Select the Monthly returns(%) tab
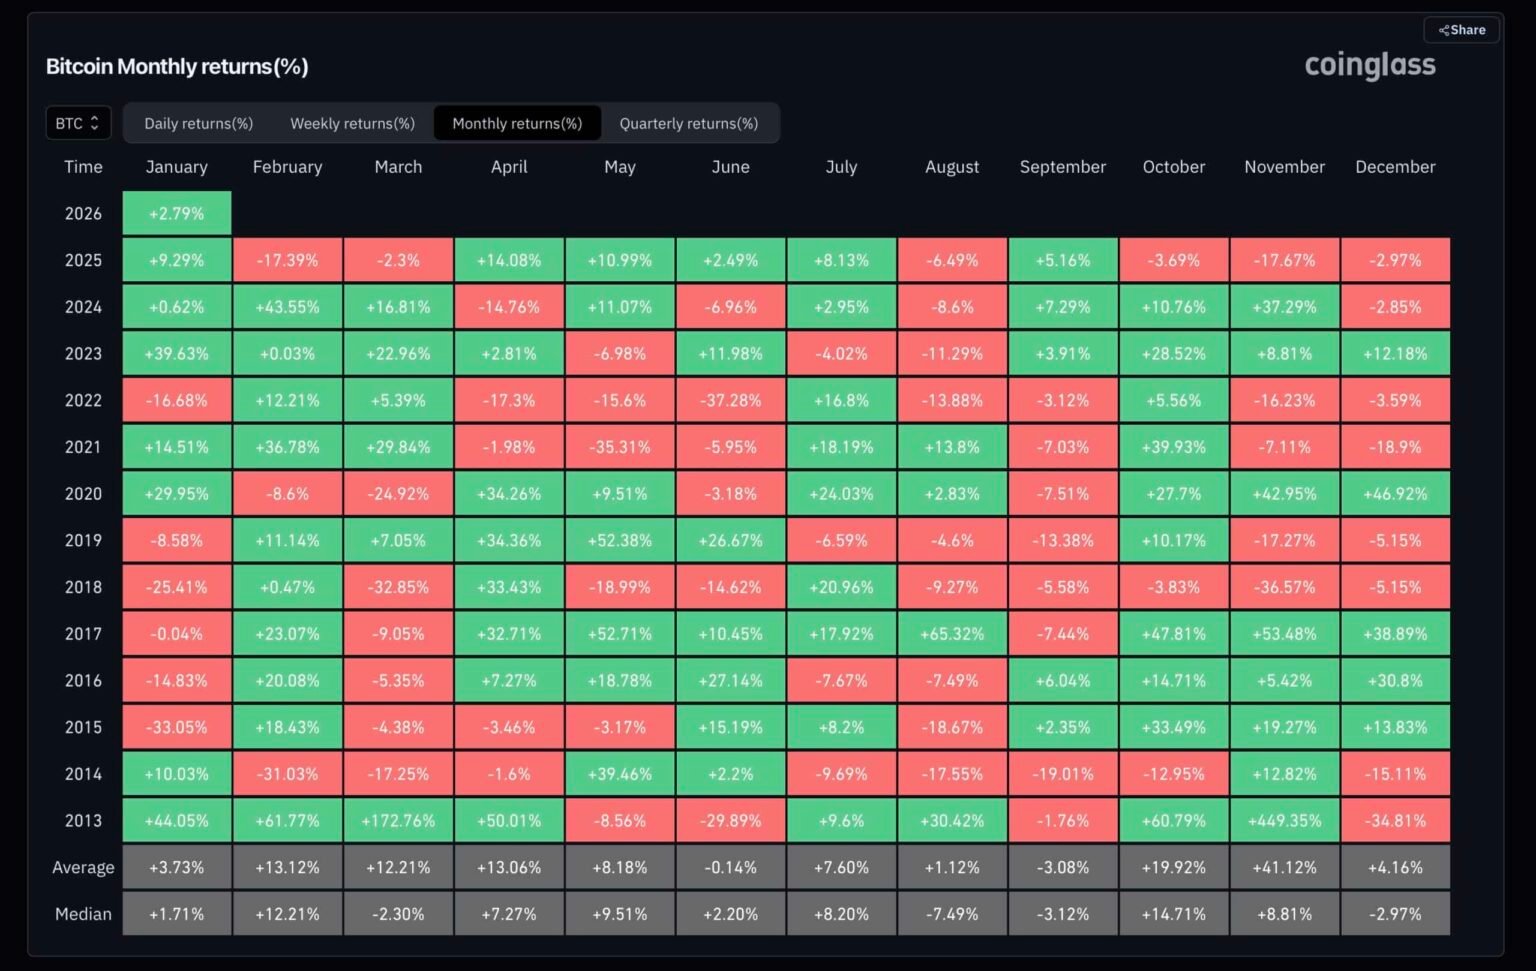Screen dimensions: 1536x971 click(517, 123)
